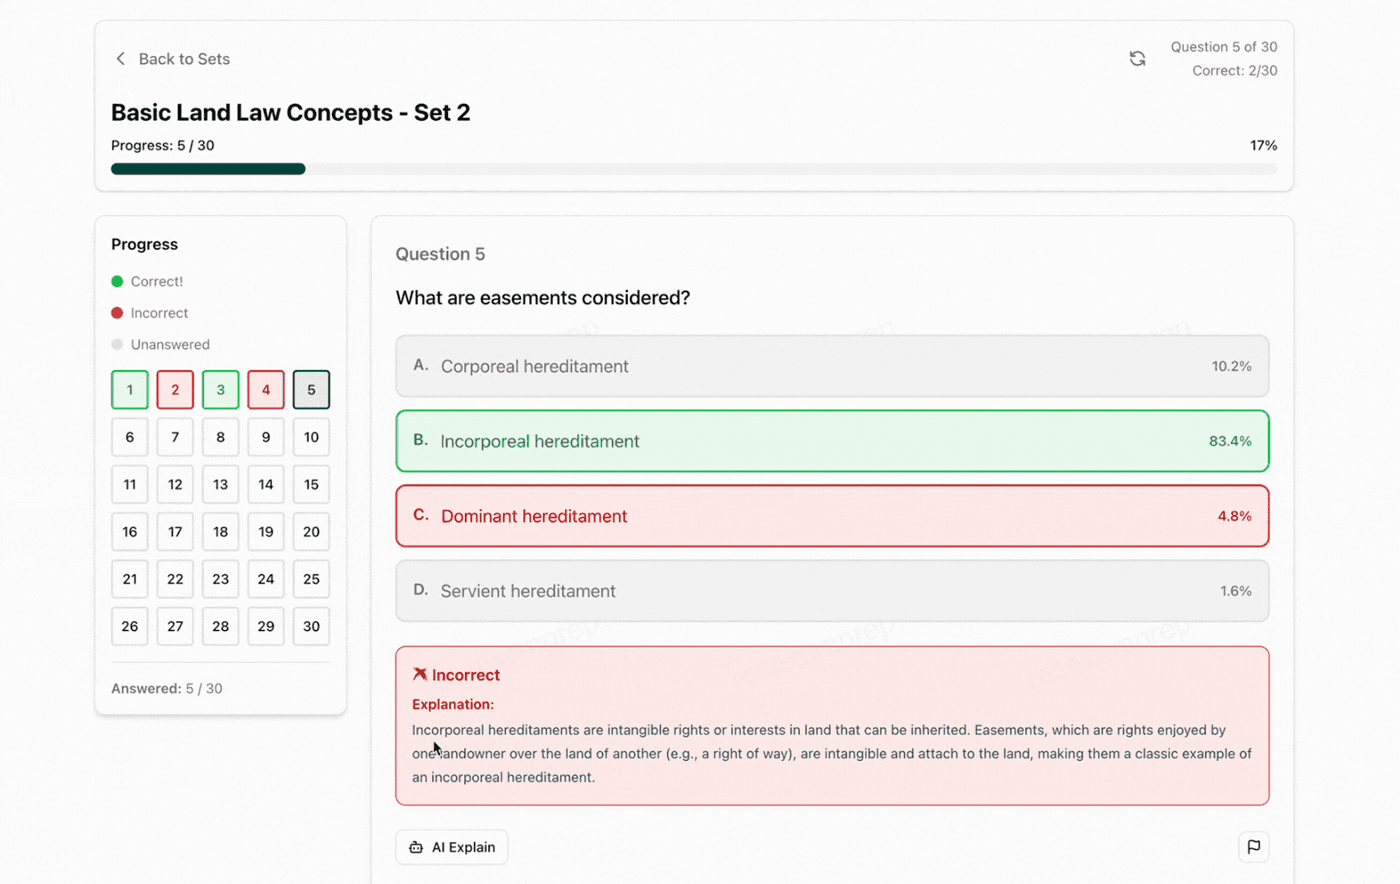Navigate to question 28
The height and width of the screenshot is (884, 1400).
(x=221, y=626)
